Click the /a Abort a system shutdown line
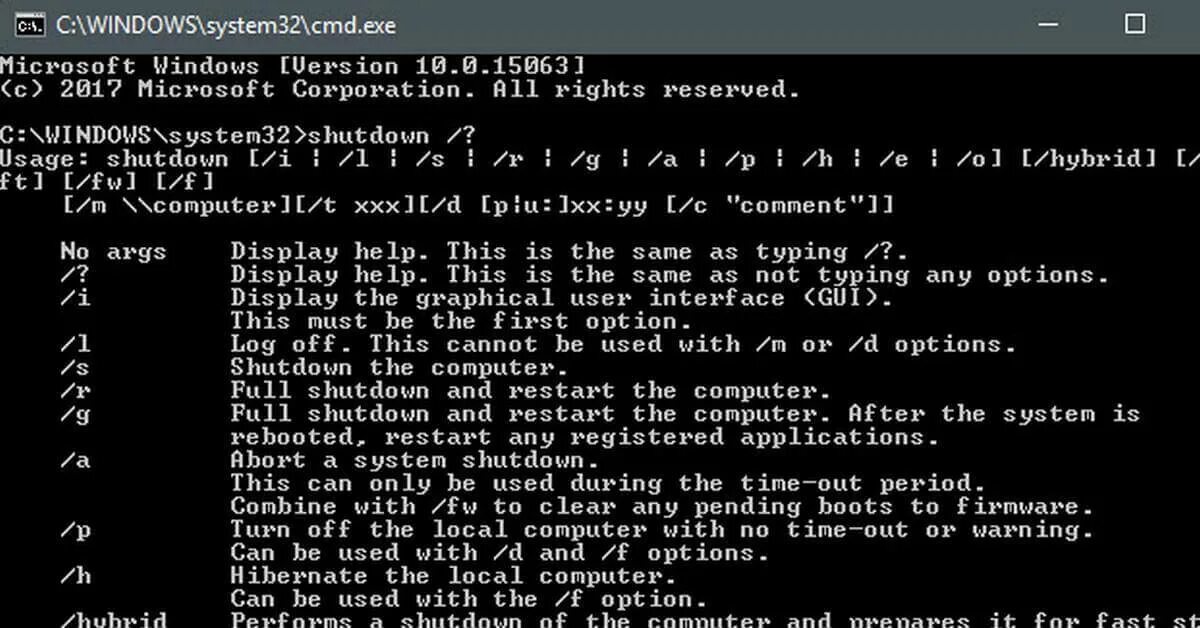The width and height of the screenshot is (1200, 628). coord(329,460)
